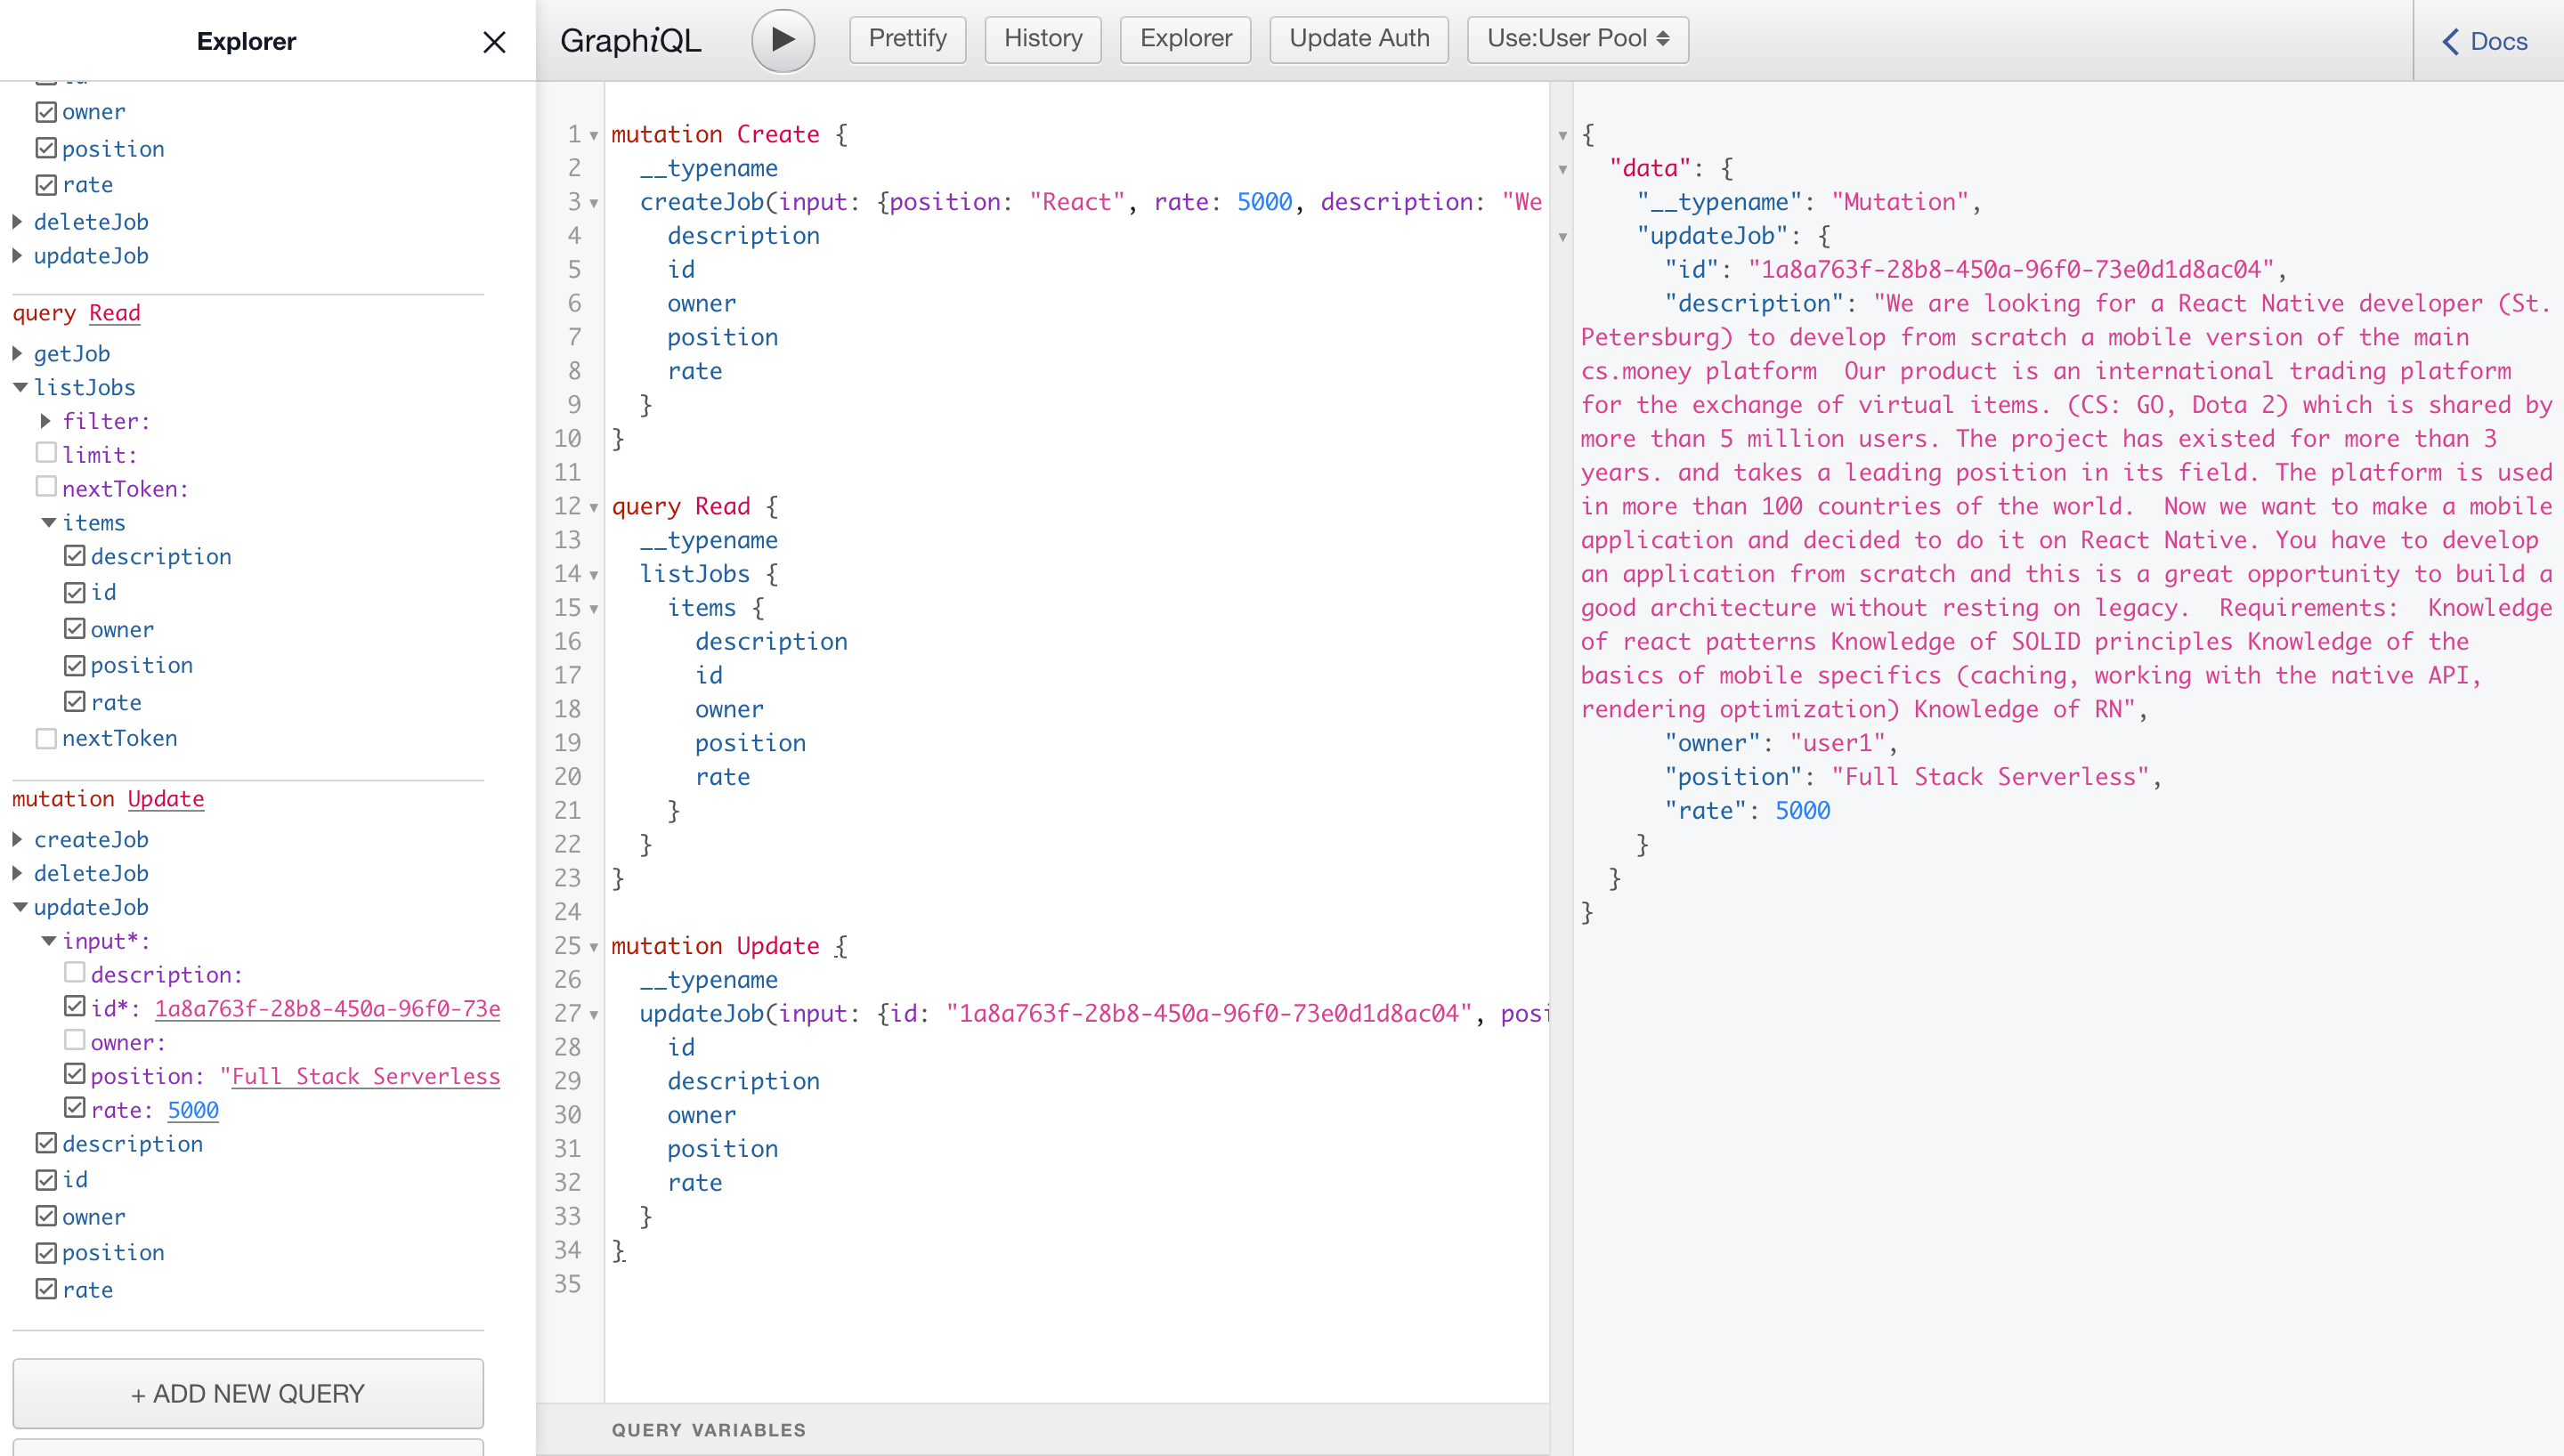Open the History panel
Screen dimensions: 2564x1456
pyautogui.click(x=1044, y=39)
